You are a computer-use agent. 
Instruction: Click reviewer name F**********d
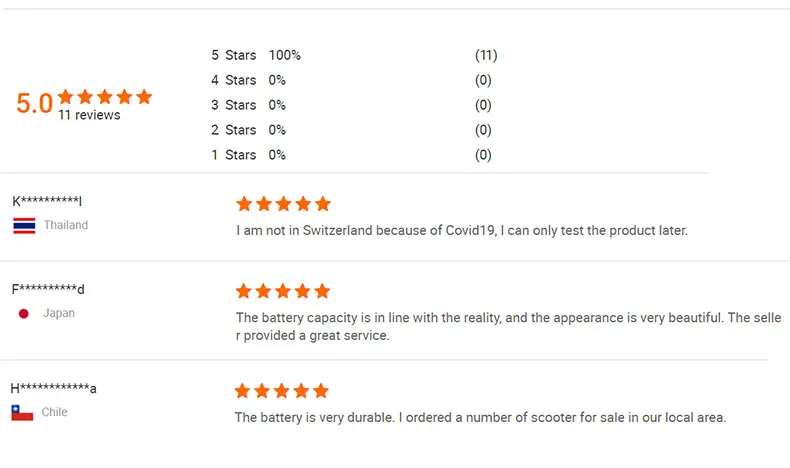click(48, 290)
